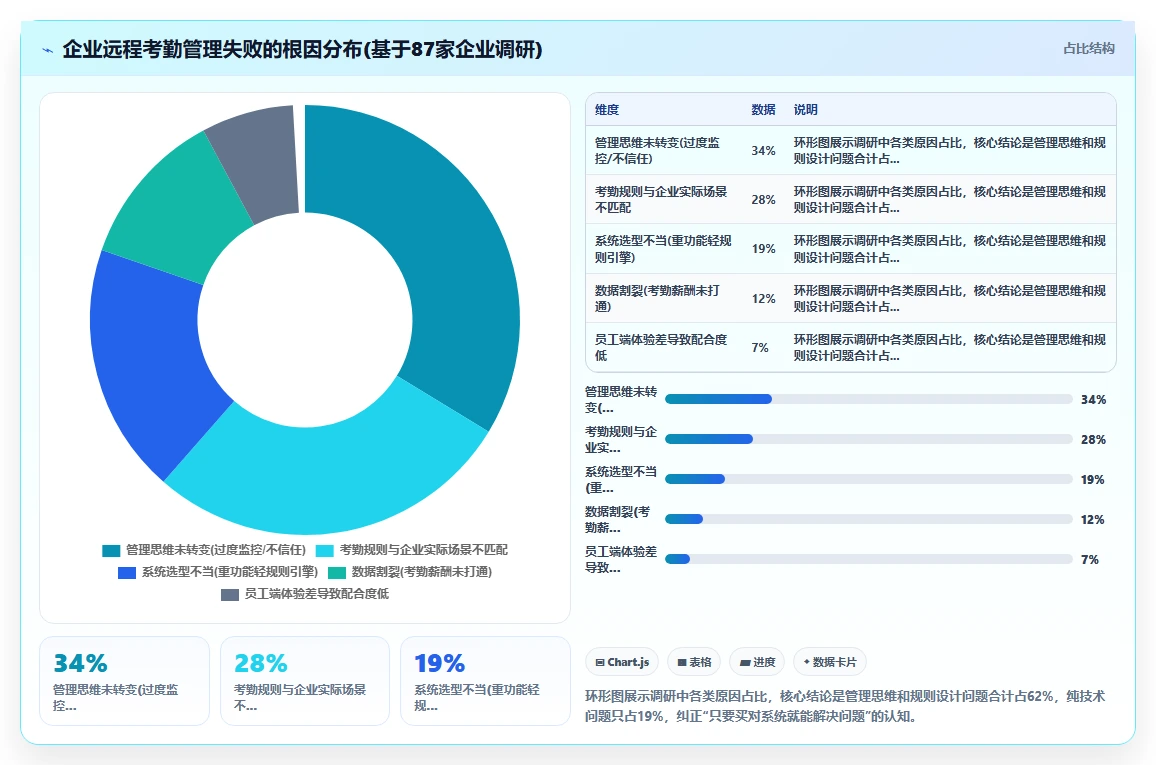Click legend text 管理思维未转变(过度监控/不信任)
1156x765 pixels.
pyautogui.click(x=216, y=550)
